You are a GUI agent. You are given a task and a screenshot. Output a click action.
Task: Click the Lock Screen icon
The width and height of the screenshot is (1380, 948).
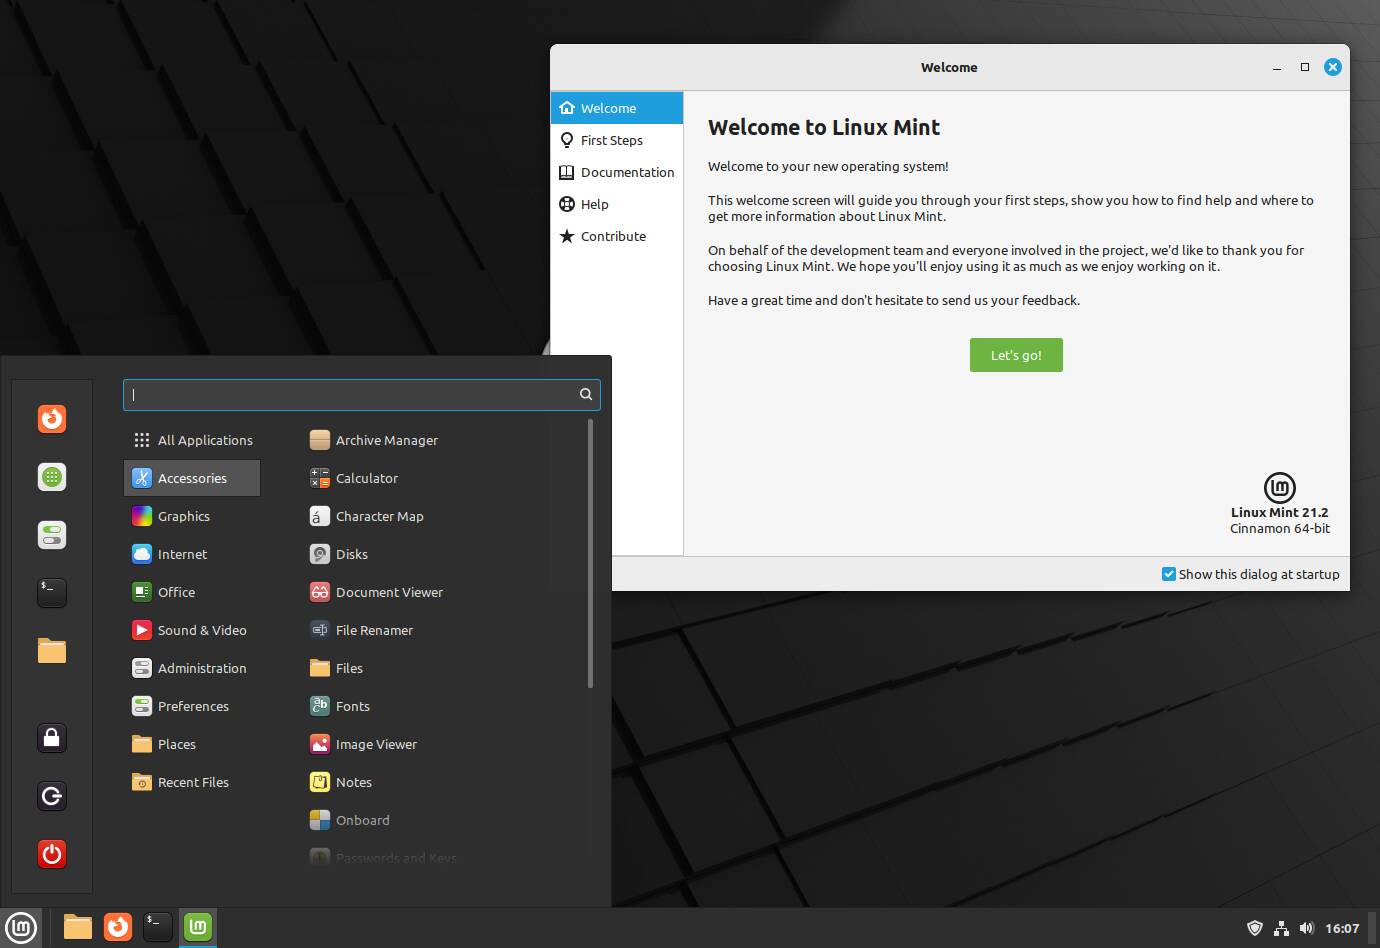pyautogui.click(x=52, y=738)
